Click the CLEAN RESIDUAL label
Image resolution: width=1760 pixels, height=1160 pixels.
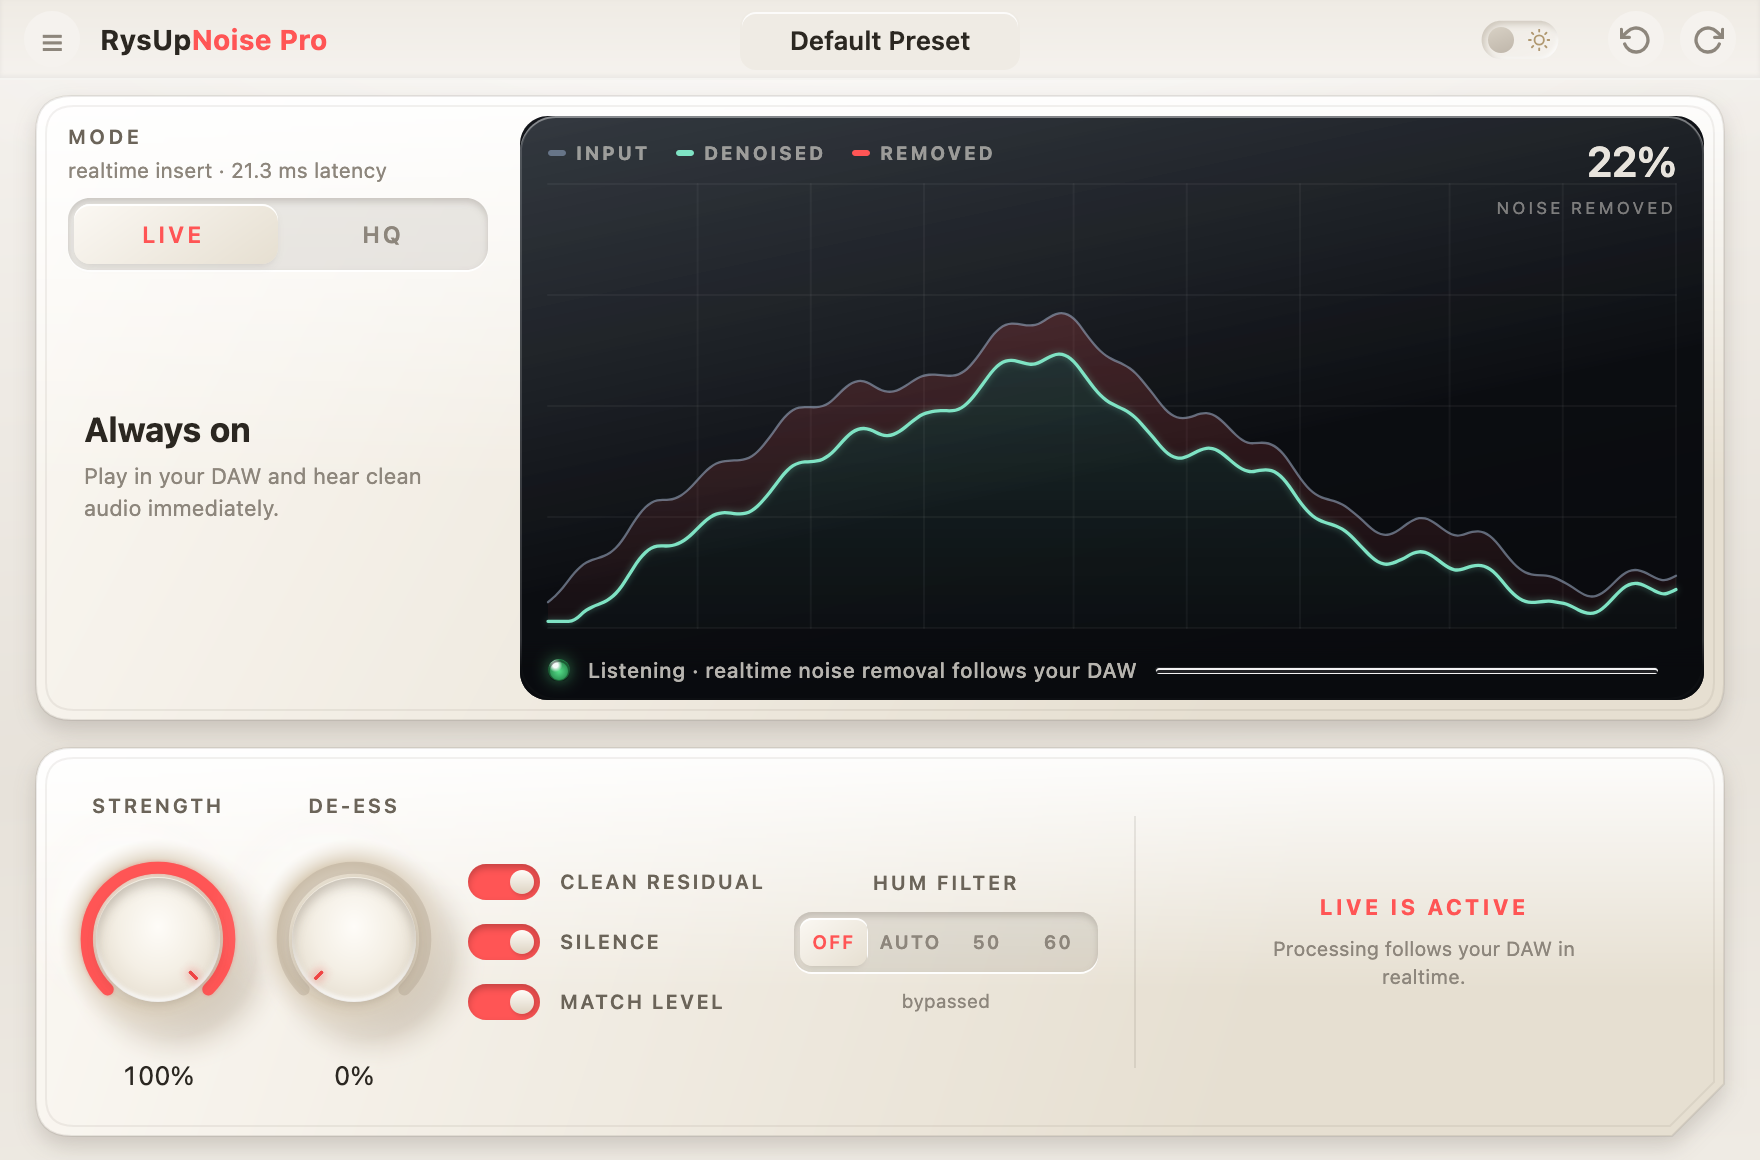click(661, 882)
